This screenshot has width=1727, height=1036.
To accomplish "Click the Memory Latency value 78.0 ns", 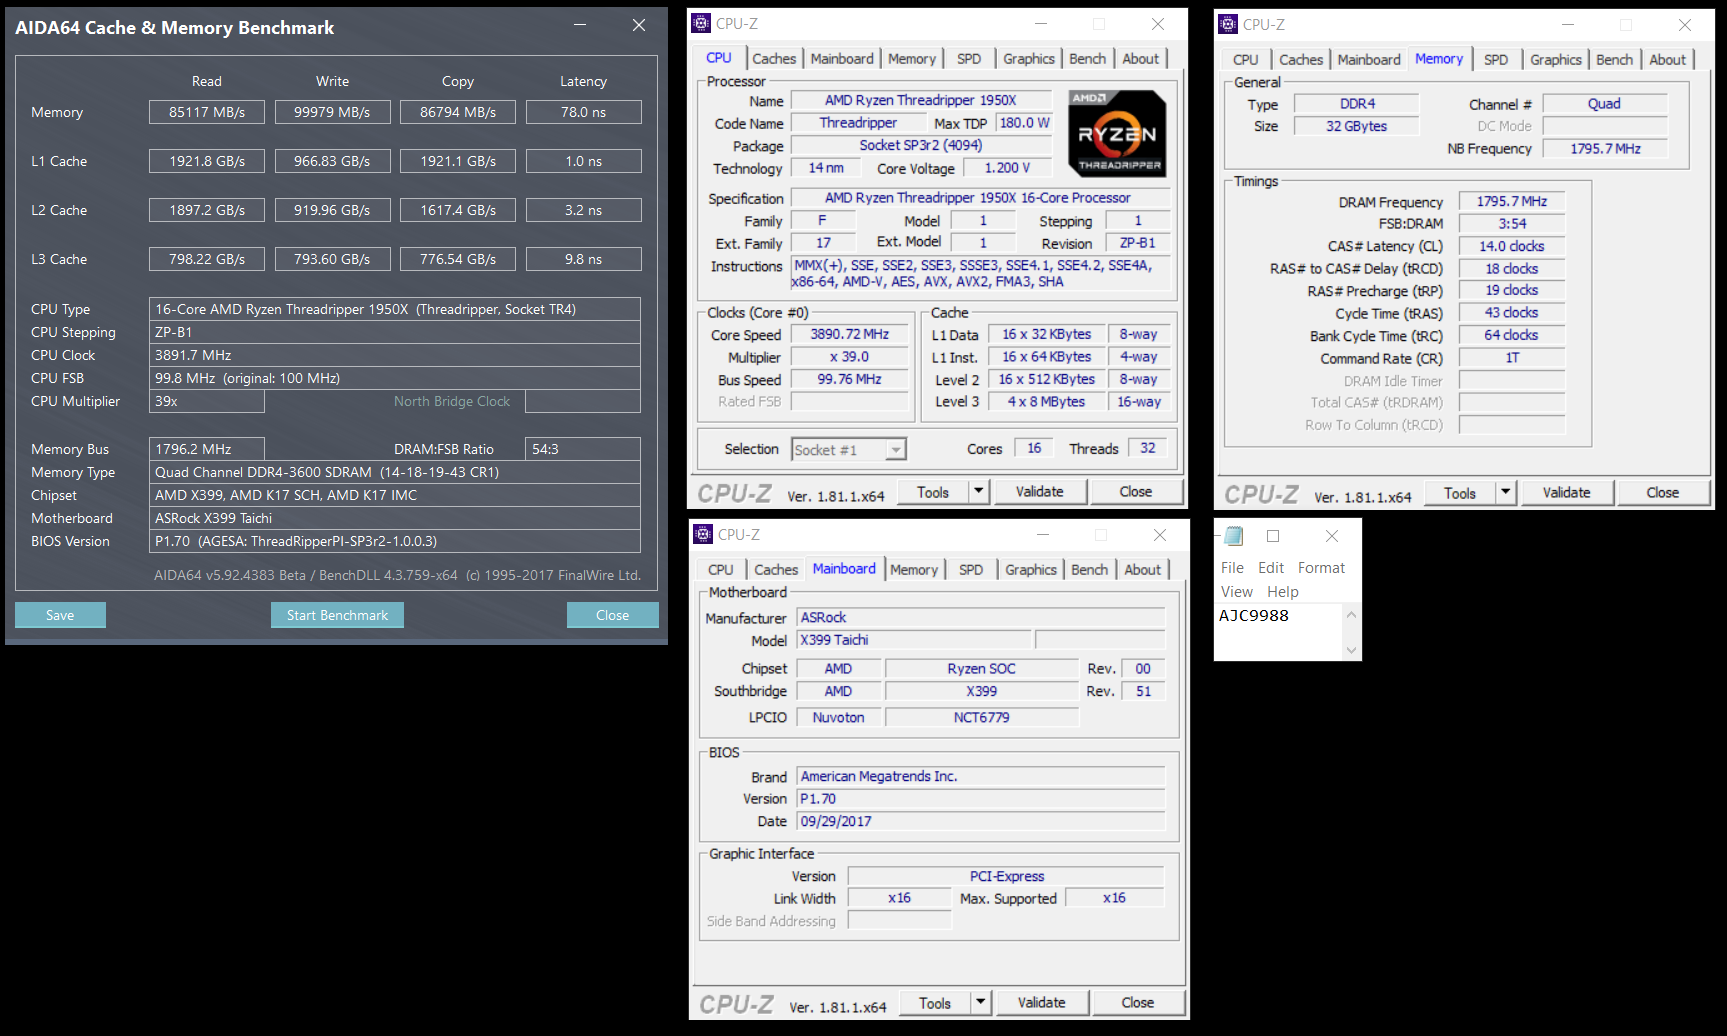I will point(584,112).
